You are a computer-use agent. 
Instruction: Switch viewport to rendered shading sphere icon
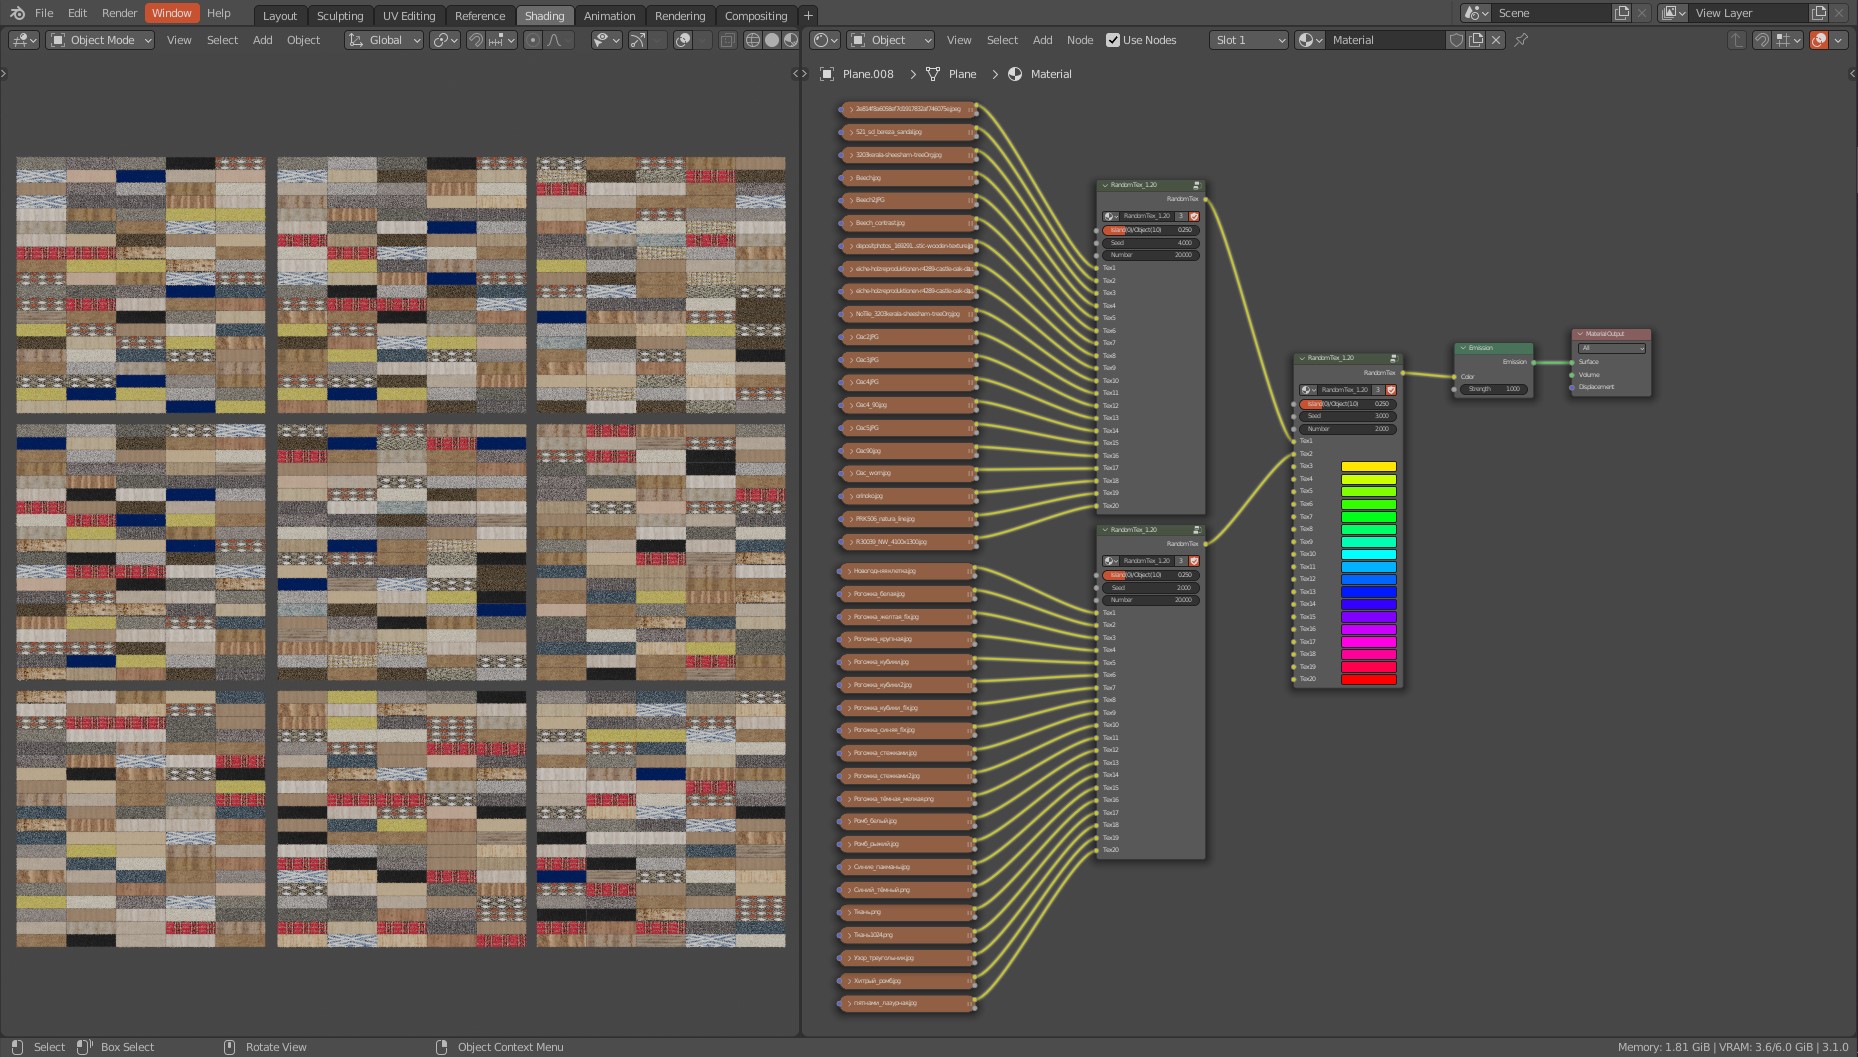[790, 40]
